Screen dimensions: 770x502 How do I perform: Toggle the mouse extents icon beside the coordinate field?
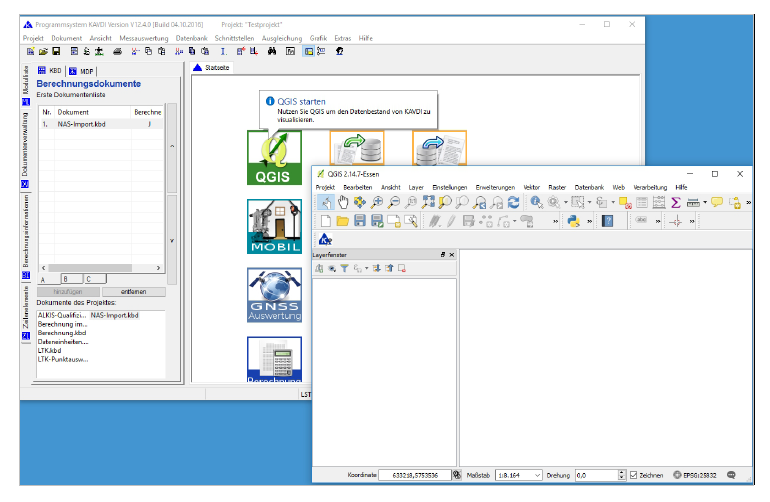tap(457, 475)
